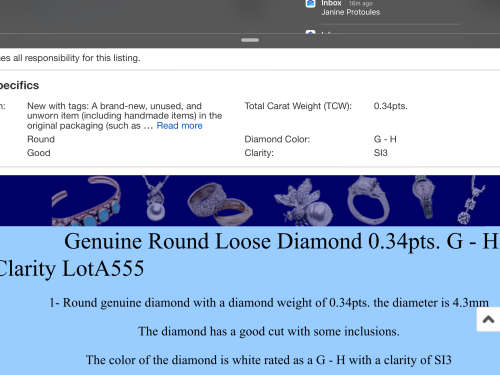Tap the mail app icon beside Inbox
This screenshot has width=500, height=375.
coord(310,3)
